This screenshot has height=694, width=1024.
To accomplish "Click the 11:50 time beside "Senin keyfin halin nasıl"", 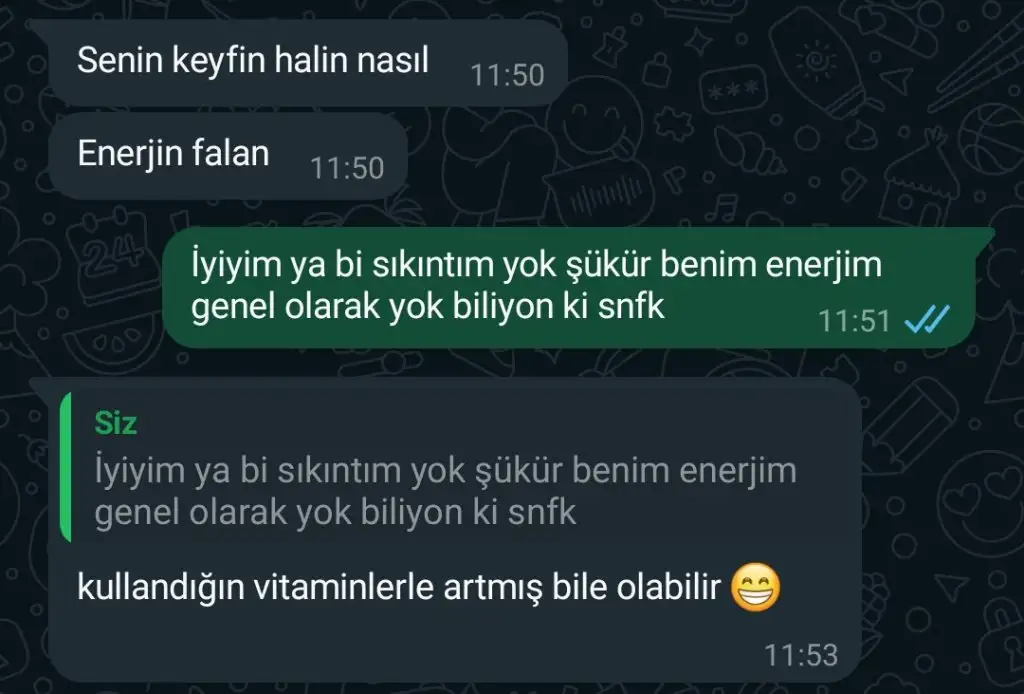I will pyautogui.click(x=507, y=75).
